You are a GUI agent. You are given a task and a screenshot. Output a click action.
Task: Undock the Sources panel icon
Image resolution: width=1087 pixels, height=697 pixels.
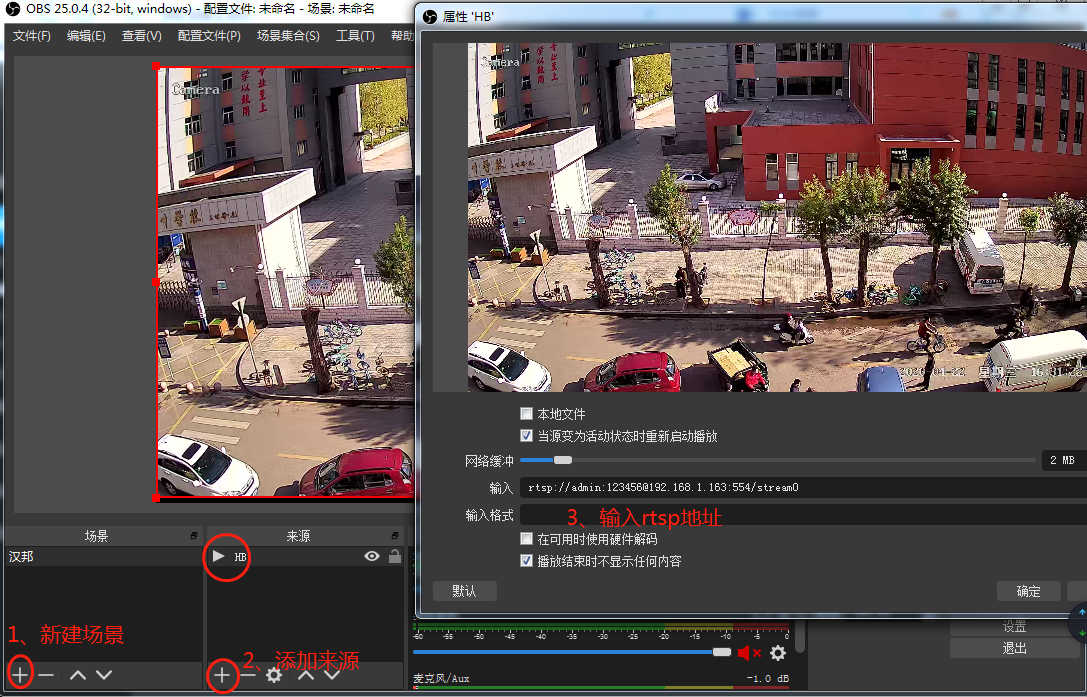coord(394,535)
